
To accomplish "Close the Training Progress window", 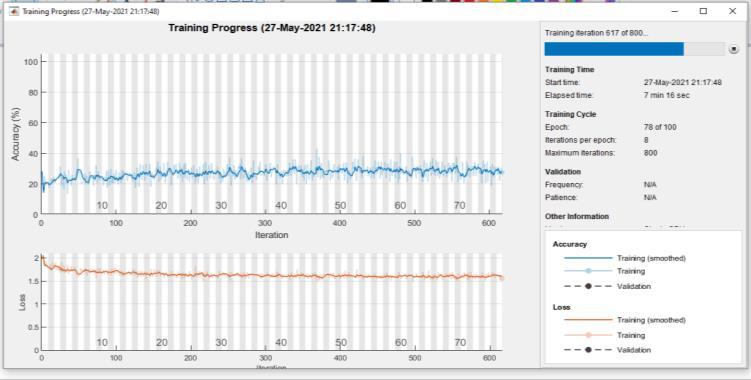I will click(732, 11).
